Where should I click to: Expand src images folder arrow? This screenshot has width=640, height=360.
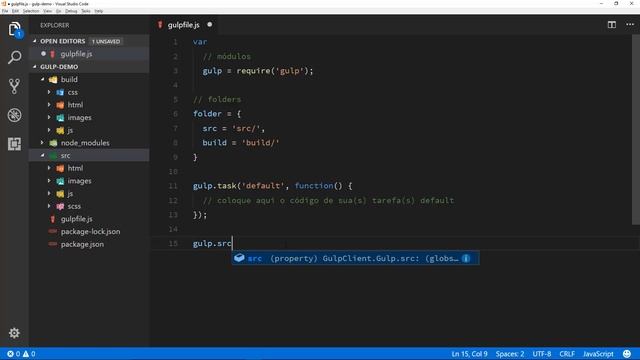coord(49,181)
